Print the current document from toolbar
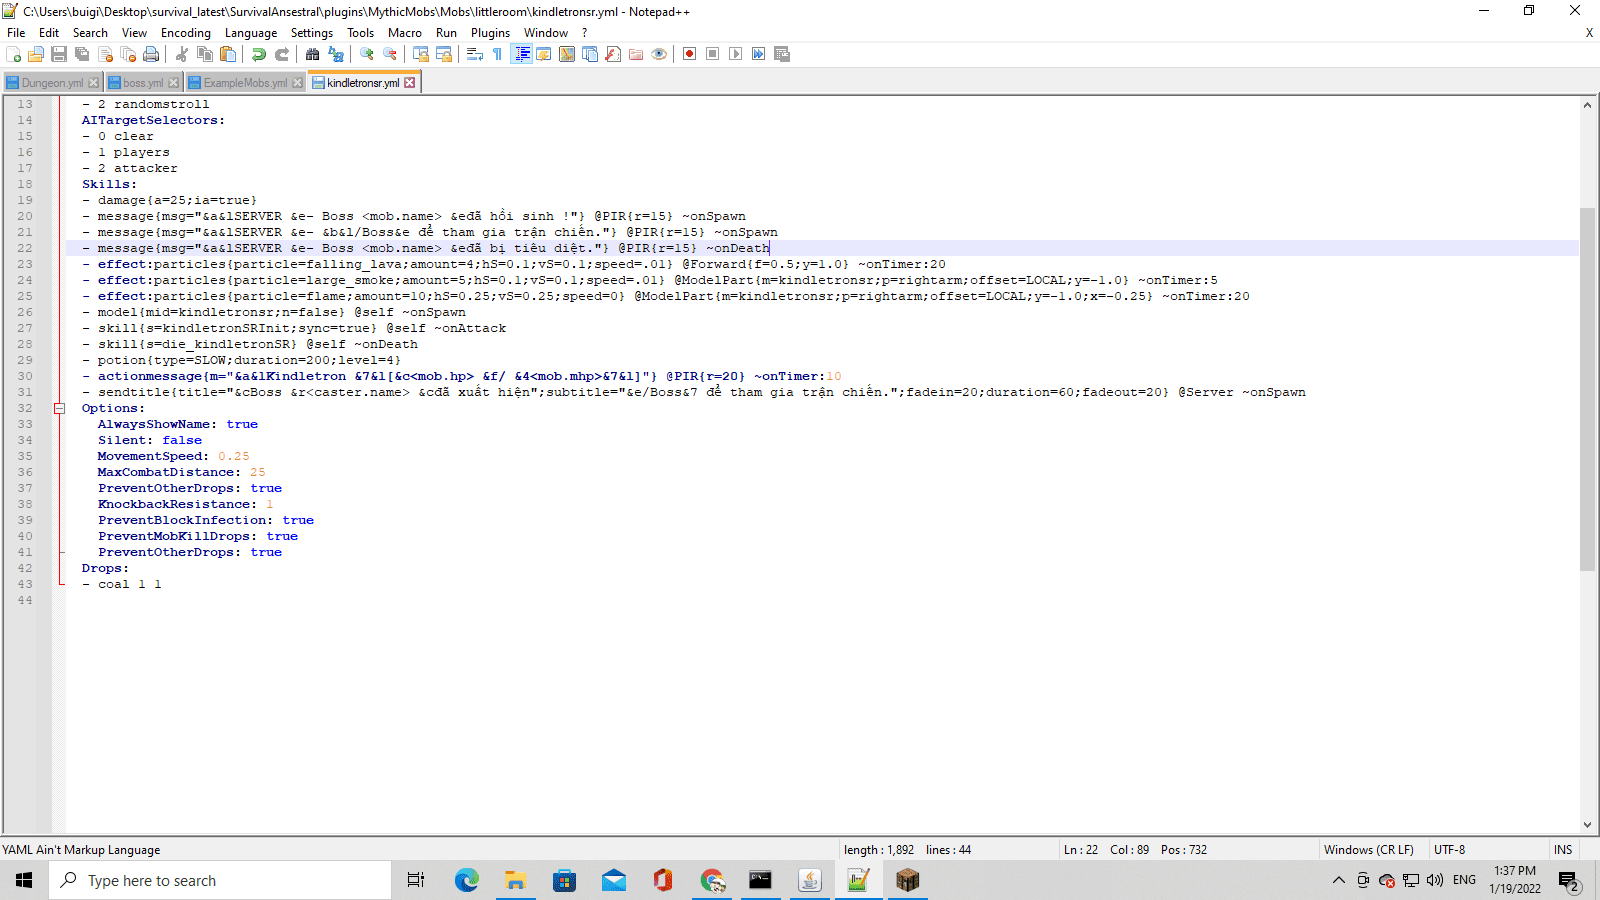Viewport: 1600px width, 900px height. [151, 54]
